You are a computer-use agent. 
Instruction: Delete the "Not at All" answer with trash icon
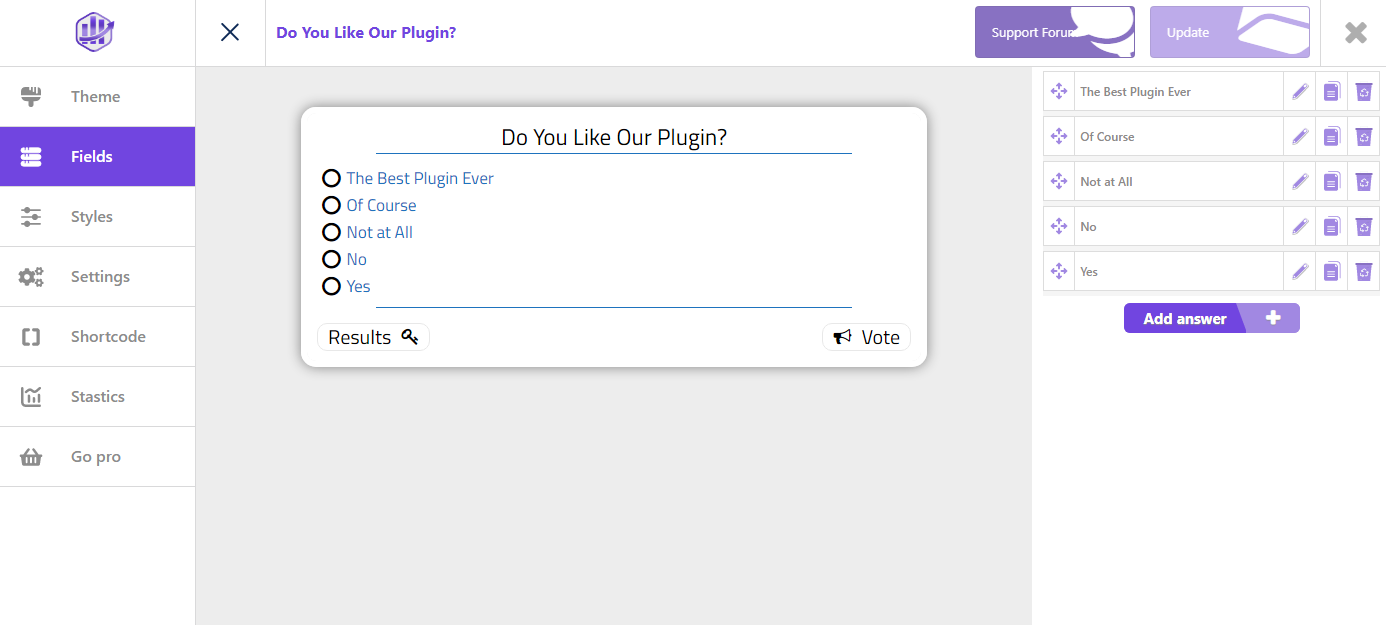click(x=1363, y=182)
